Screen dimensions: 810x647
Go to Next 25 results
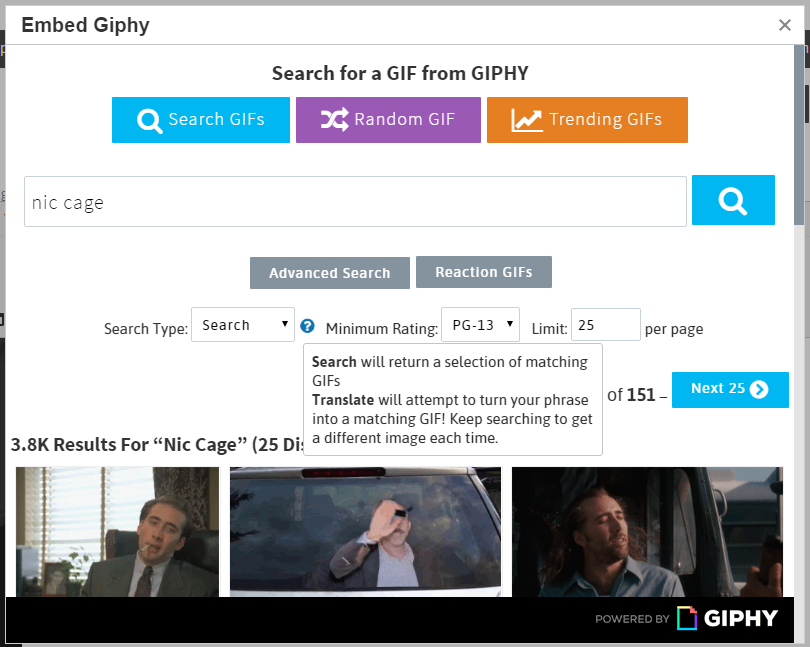click(730, 390)
